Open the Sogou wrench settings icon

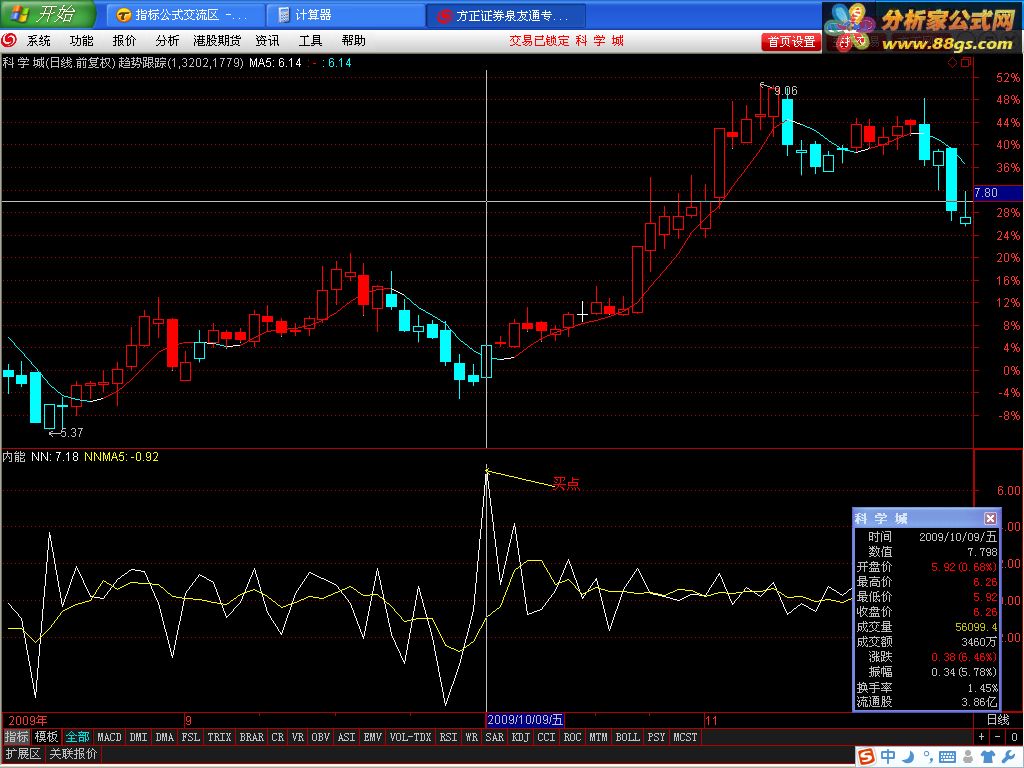point(1006,756)
